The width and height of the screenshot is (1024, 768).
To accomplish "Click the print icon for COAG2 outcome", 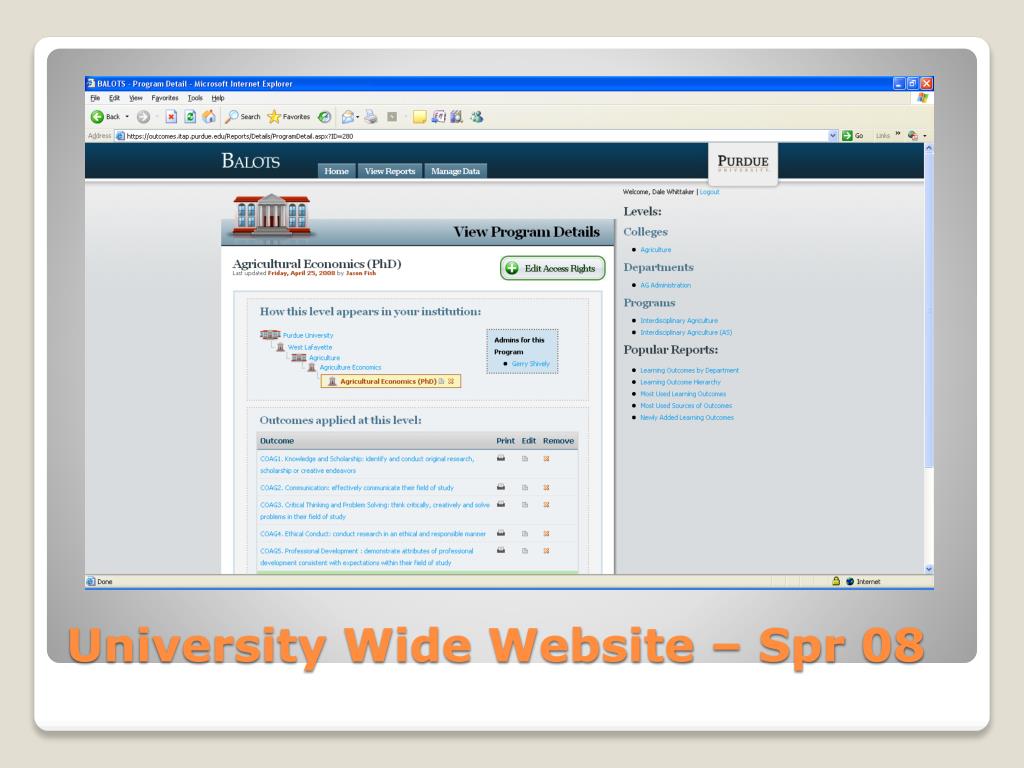I will click(x=501, y=487).
